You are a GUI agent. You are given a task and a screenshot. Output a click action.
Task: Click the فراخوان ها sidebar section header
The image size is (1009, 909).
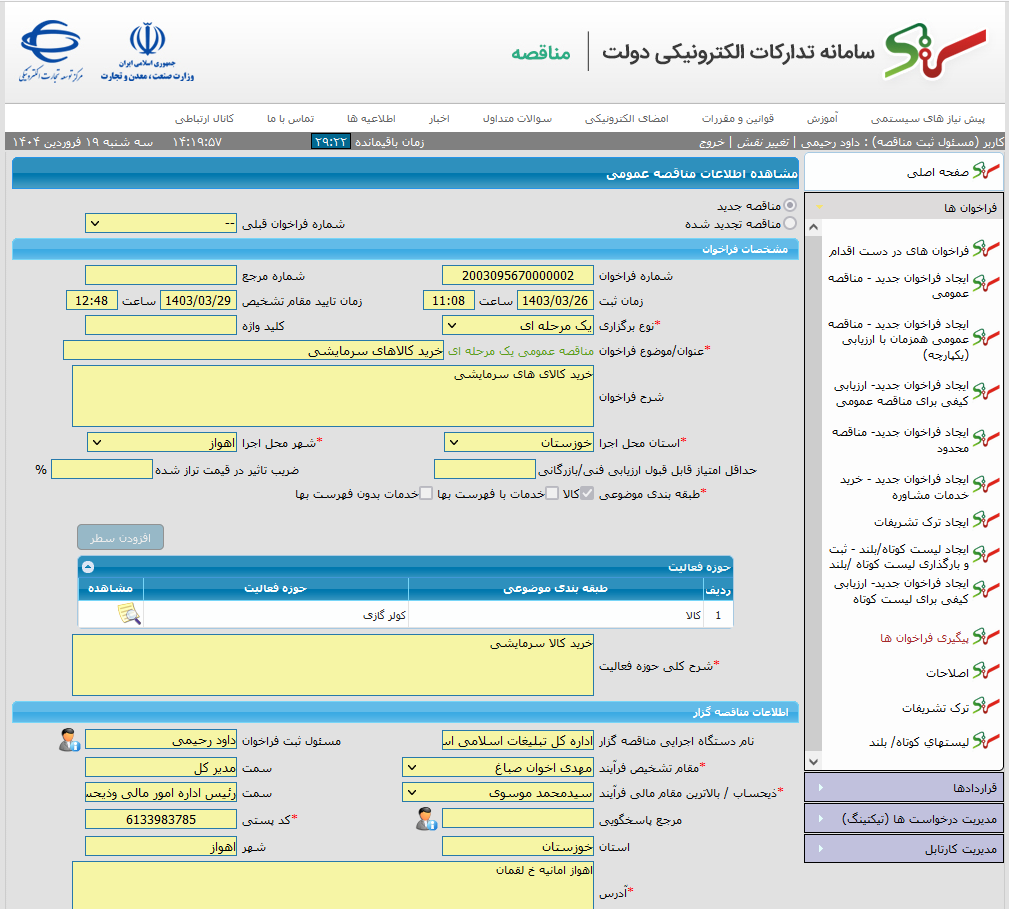903,207
